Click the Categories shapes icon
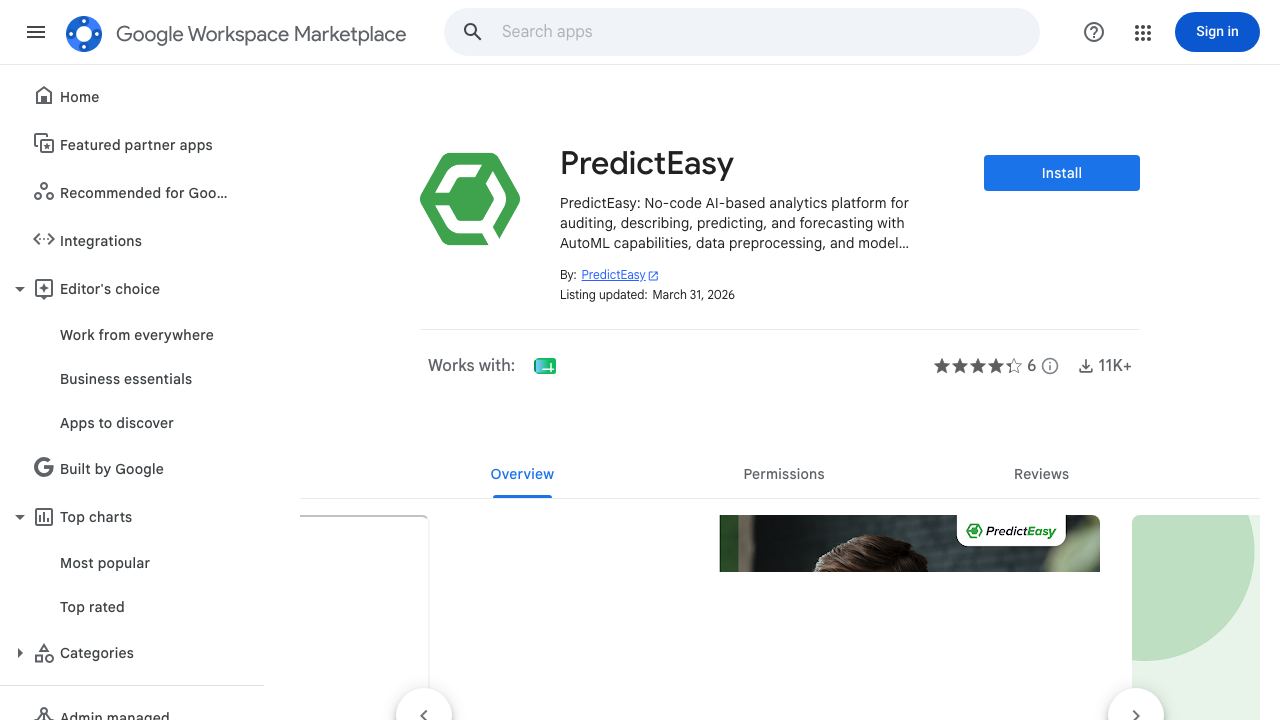This screenshot has width=1280, height=720. tap(44, 653)
